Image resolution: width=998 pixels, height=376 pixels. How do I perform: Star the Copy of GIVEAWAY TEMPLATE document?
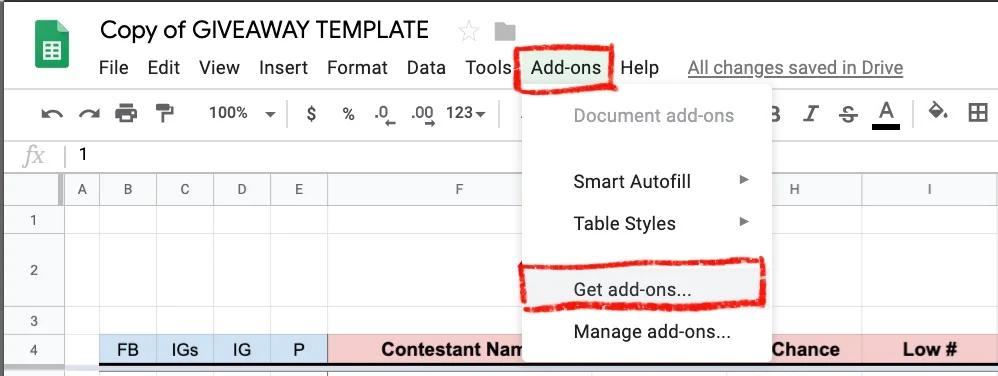click(469, 31)
